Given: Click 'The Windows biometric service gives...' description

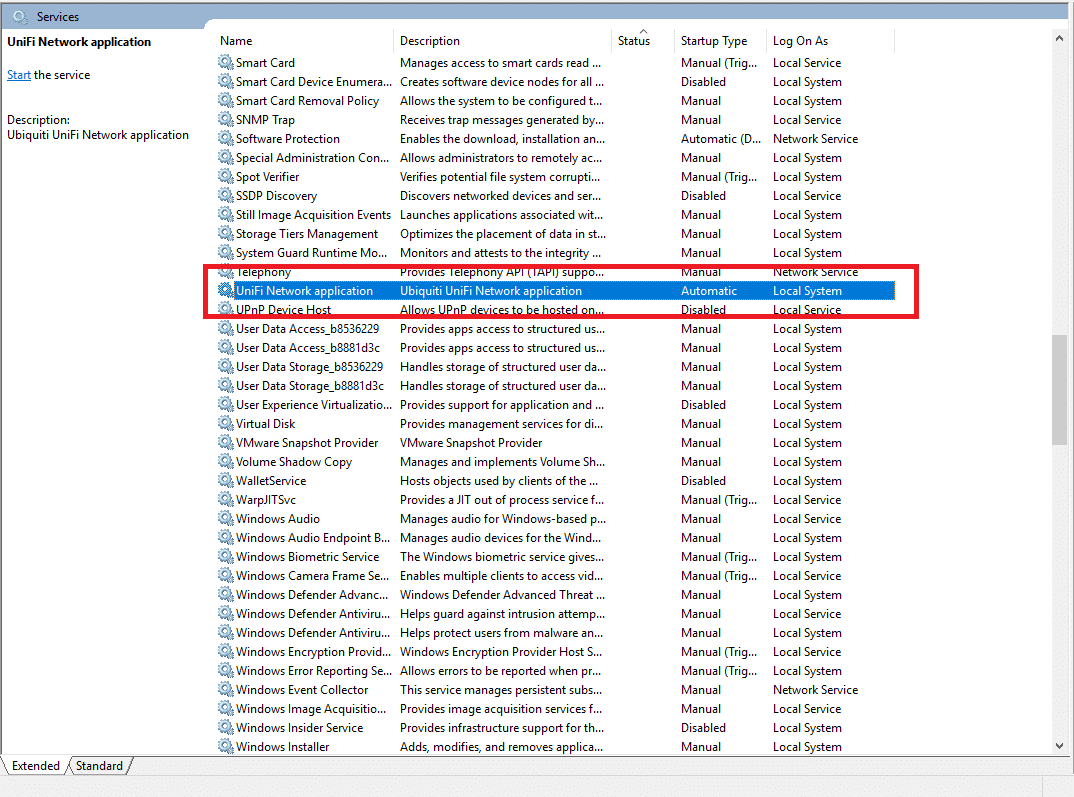Looking at the screenshot, I should tap(502, 557).
